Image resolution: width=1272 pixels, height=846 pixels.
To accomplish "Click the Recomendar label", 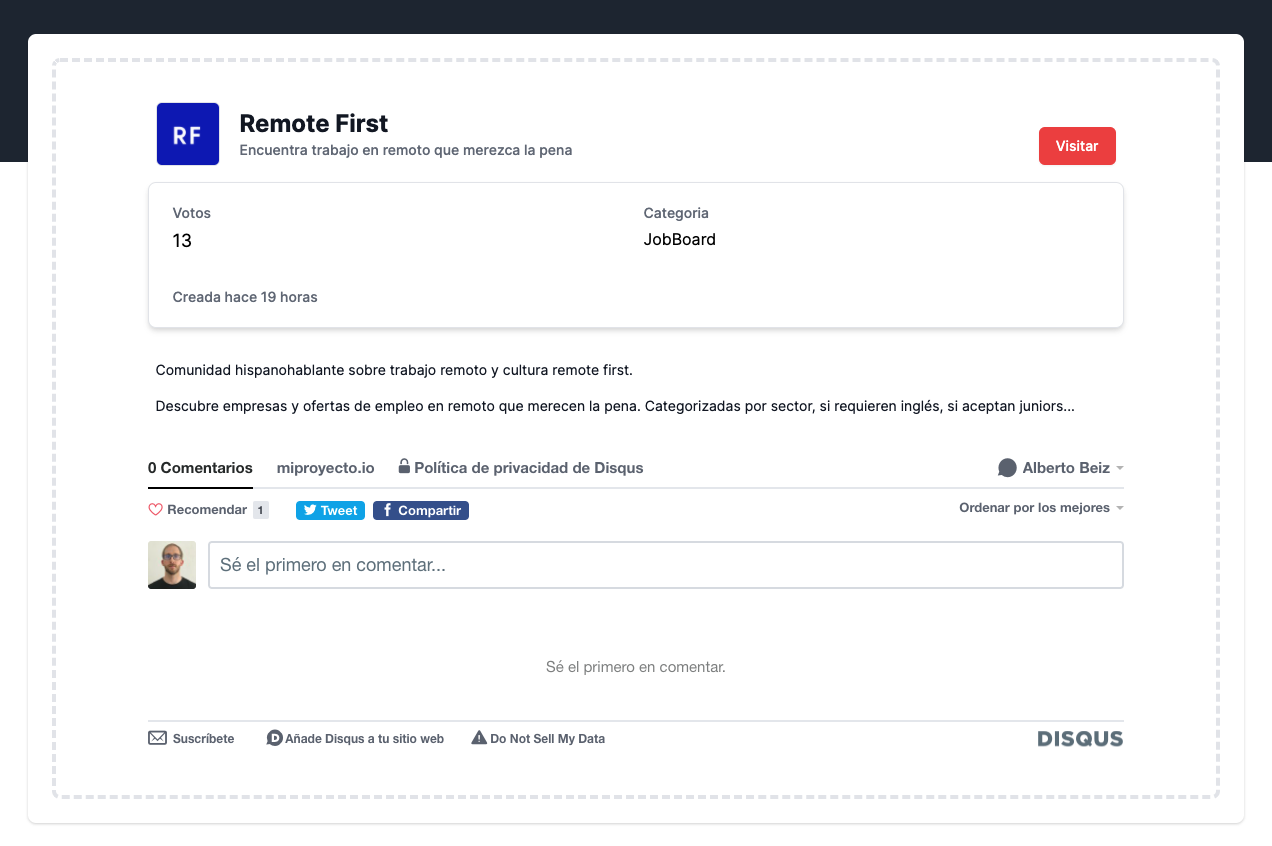I will pyautogui.click(x=207, y=510).
